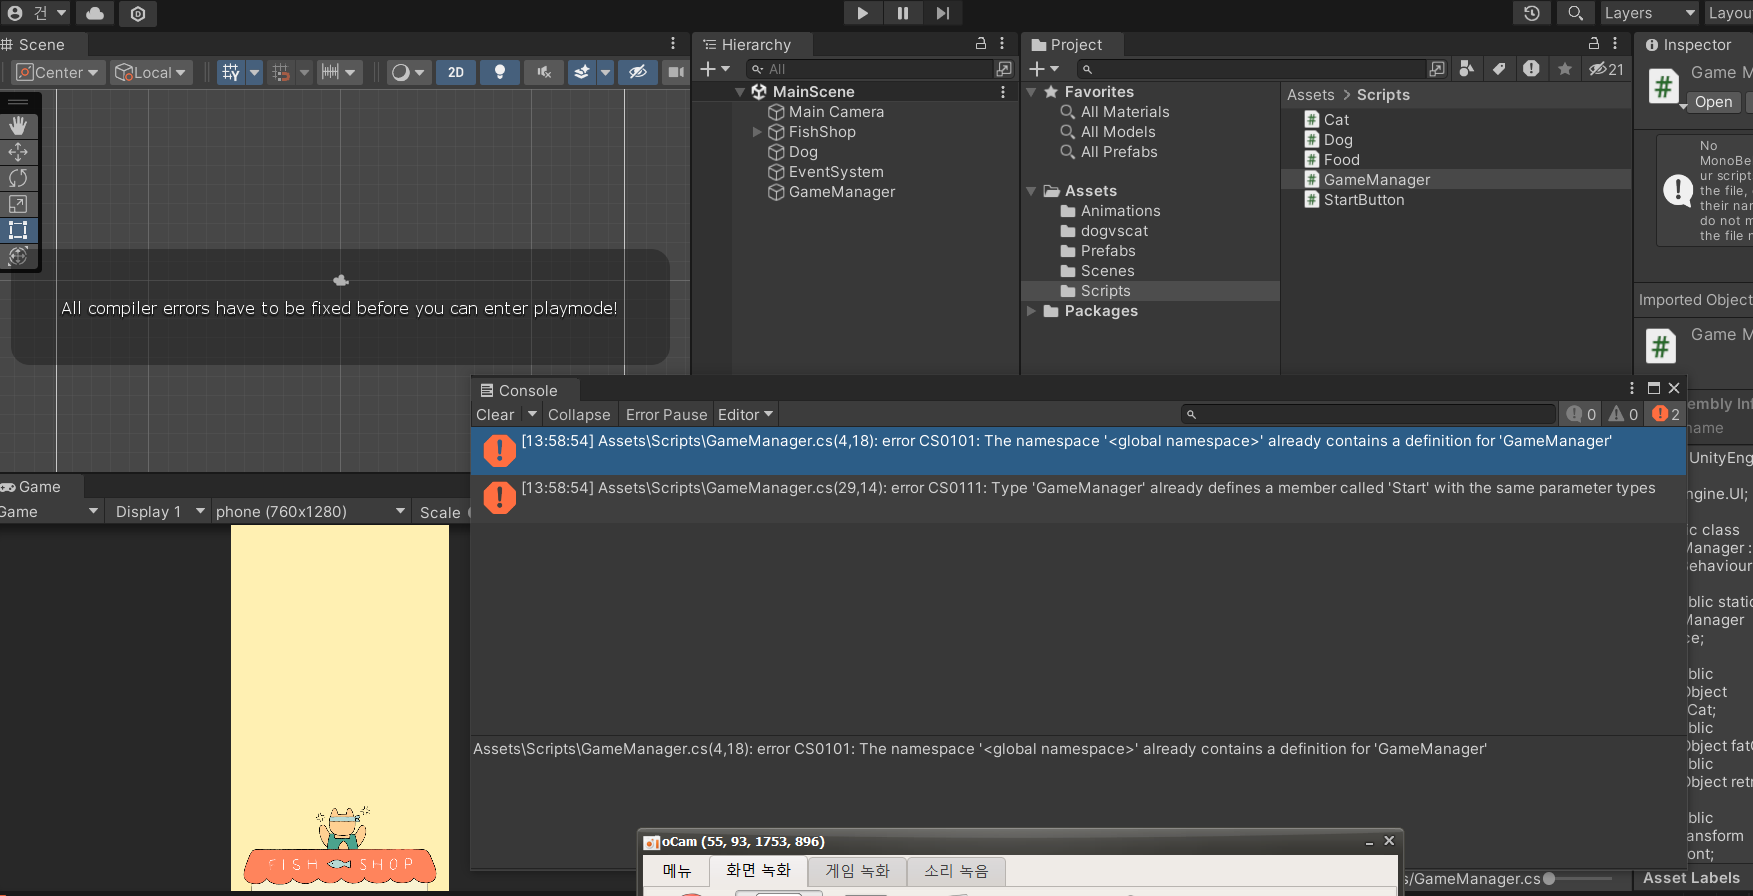Click the Play button
The height and width of the screenshot is (896, 1753).
pos(862,13)
